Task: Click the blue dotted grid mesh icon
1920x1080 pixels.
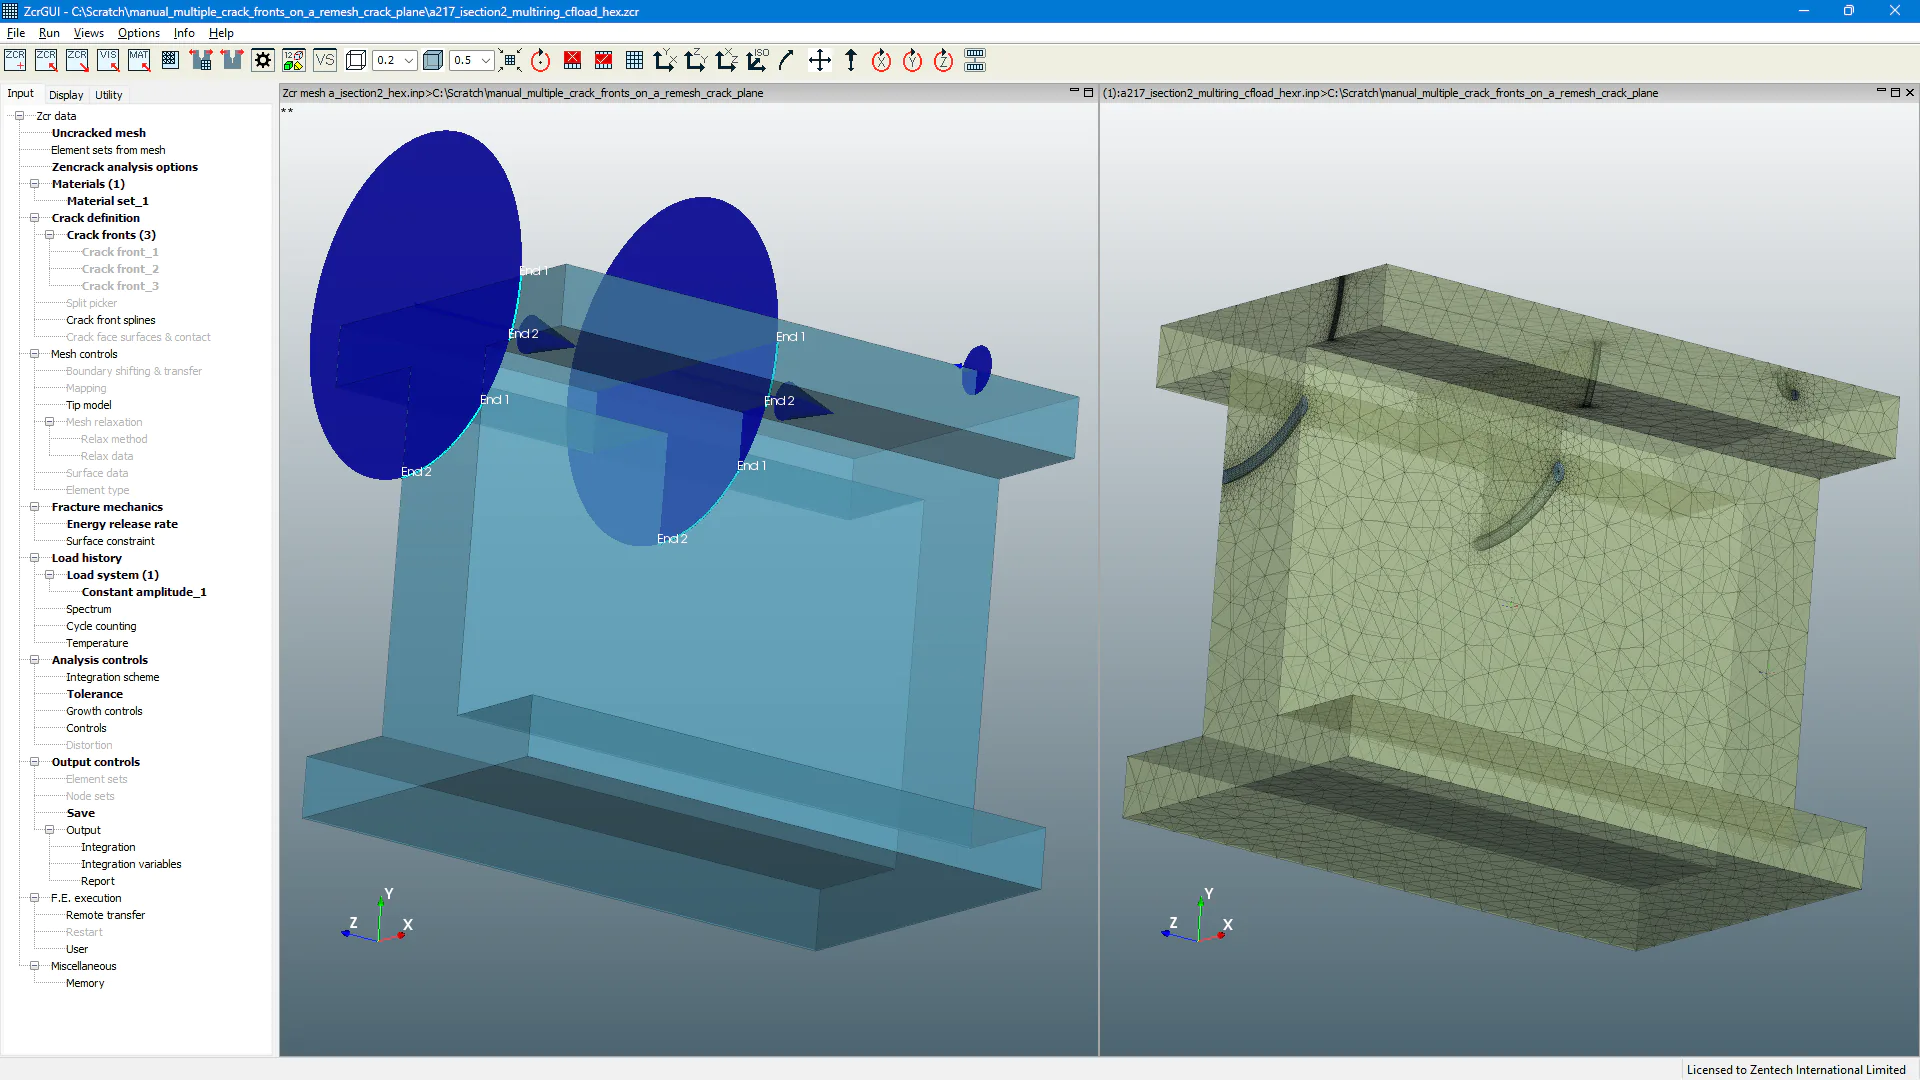Action: click(x=170, y=60)
